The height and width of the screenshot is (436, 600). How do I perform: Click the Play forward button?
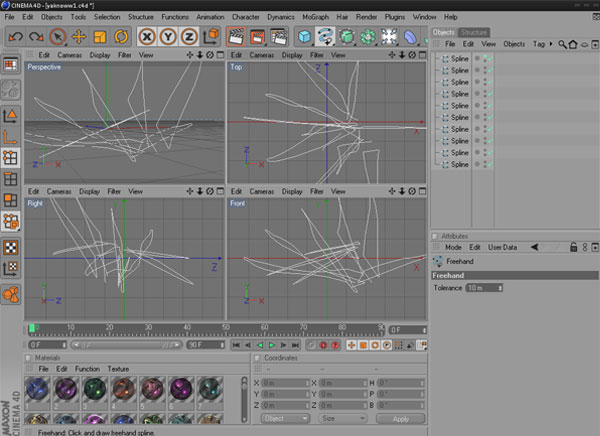pyautogui.click(x=272, y=345)
